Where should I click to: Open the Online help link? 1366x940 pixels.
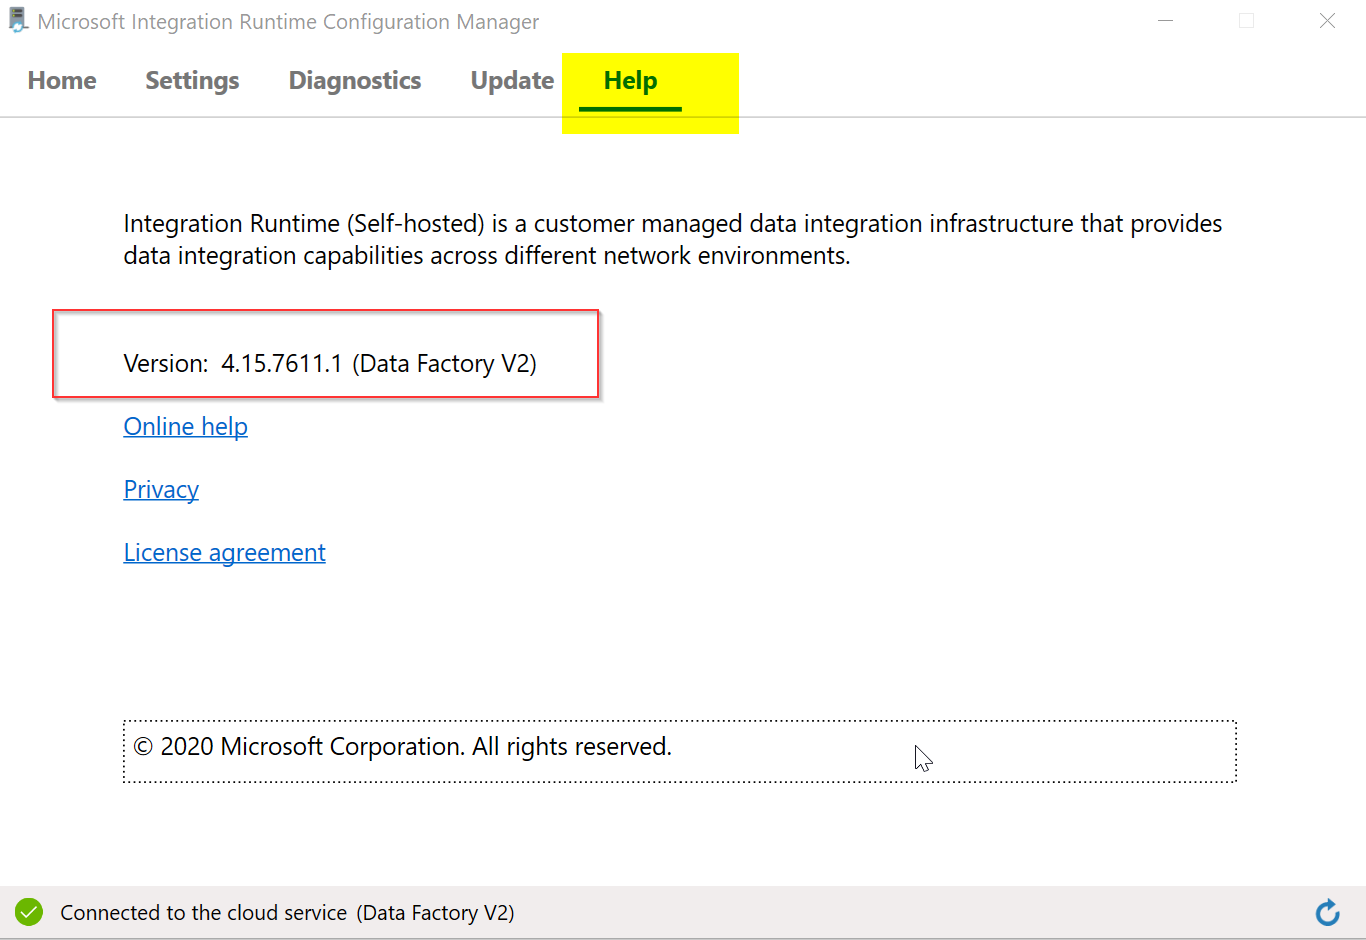(x=185, y=427)
